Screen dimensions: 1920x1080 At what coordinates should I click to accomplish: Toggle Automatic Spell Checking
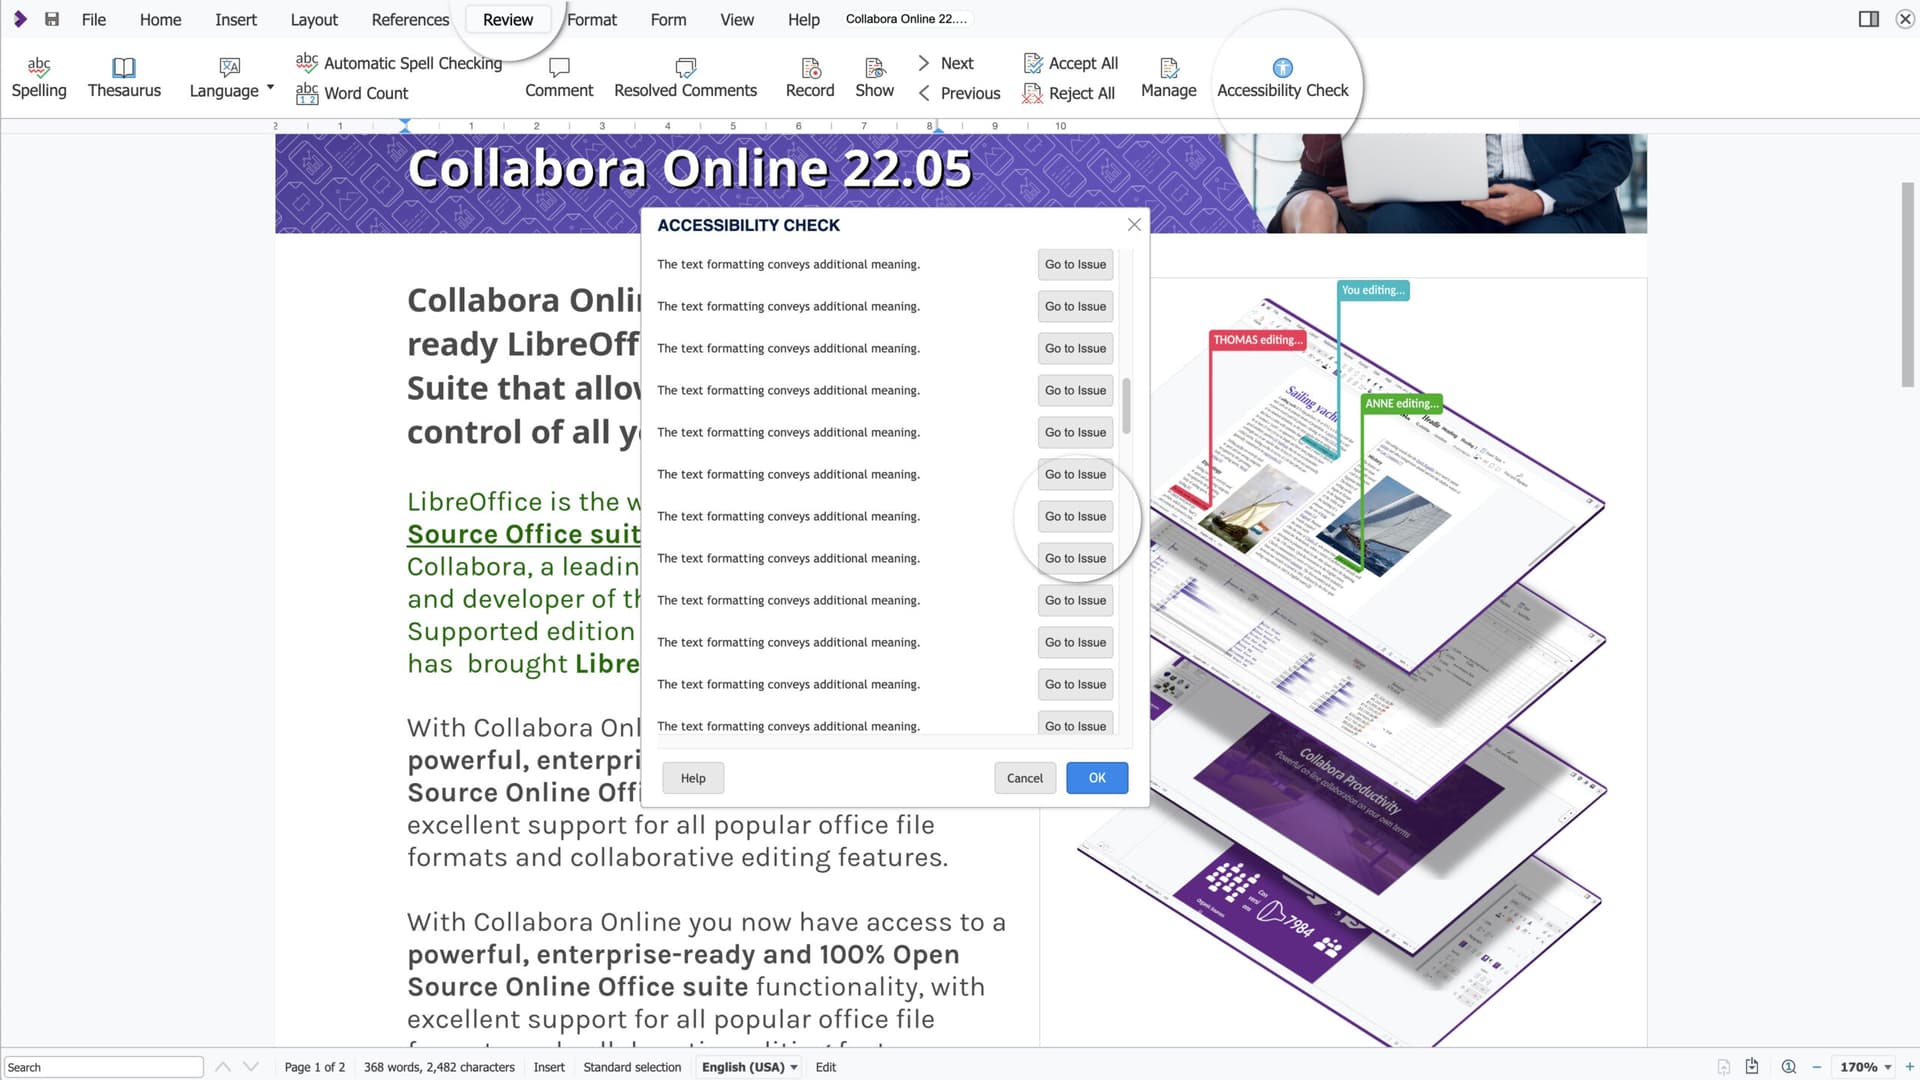[399, 63]
